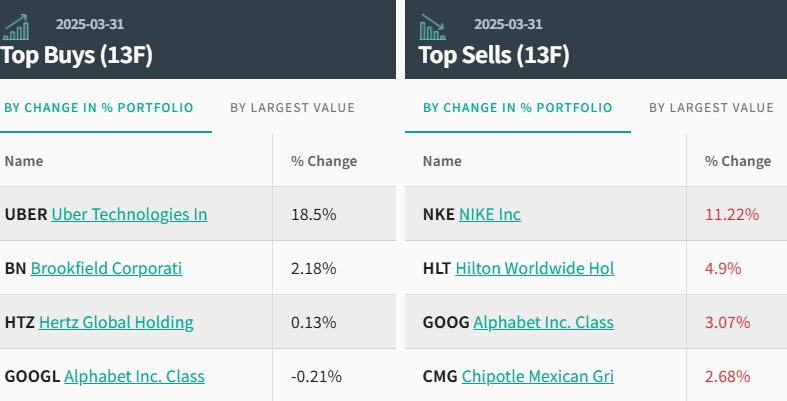Open the Hilton Worldwide Holdings link
Image resolution: width=787 pixels, height=401 pixels.
pyautogui.click(x=534, y=268)
